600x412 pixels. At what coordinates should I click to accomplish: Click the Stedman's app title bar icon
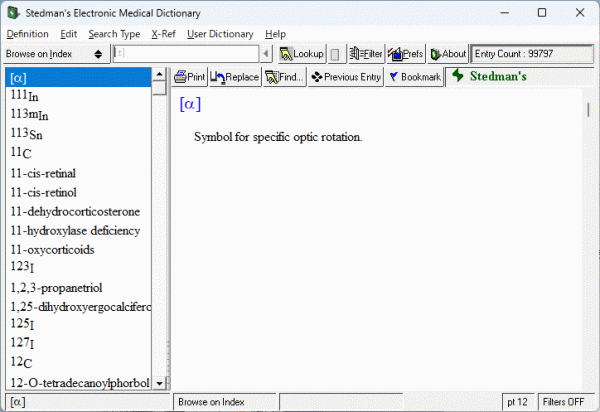click(x=13, y=13)
